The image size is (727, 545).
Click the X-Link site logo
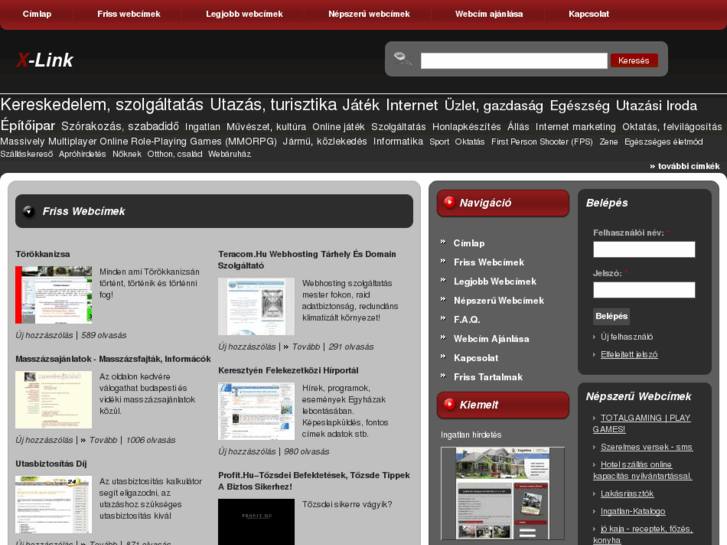pos(45,60)
